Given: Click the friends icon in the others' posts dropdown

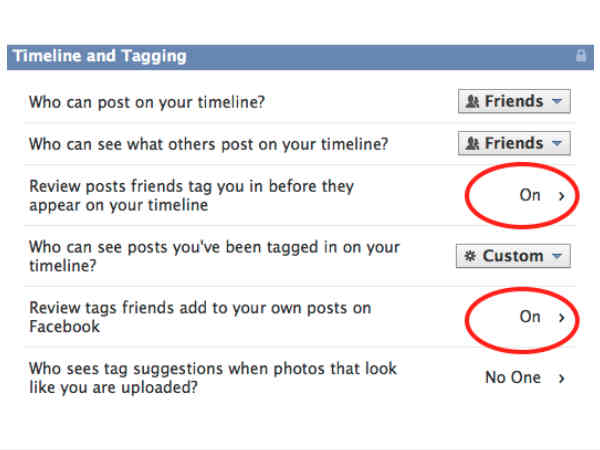Looking at the screenshot, I should coord(473,144).
